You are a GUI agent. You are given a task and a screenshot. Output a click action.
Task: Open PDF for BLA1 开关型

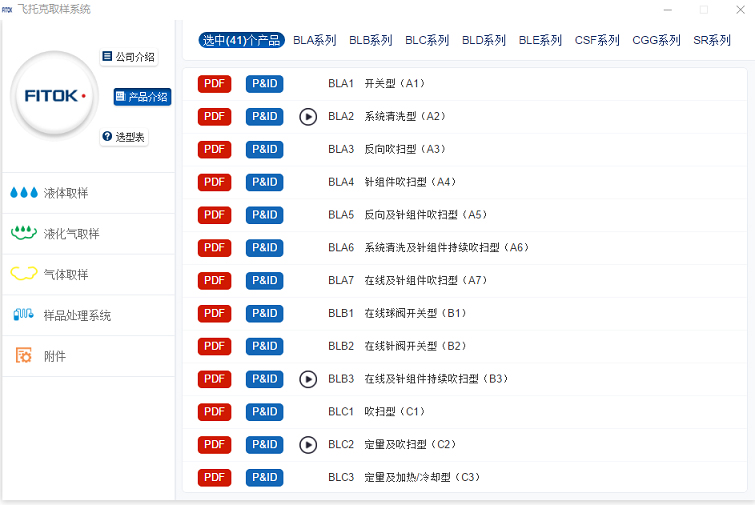tap(214, 83)
